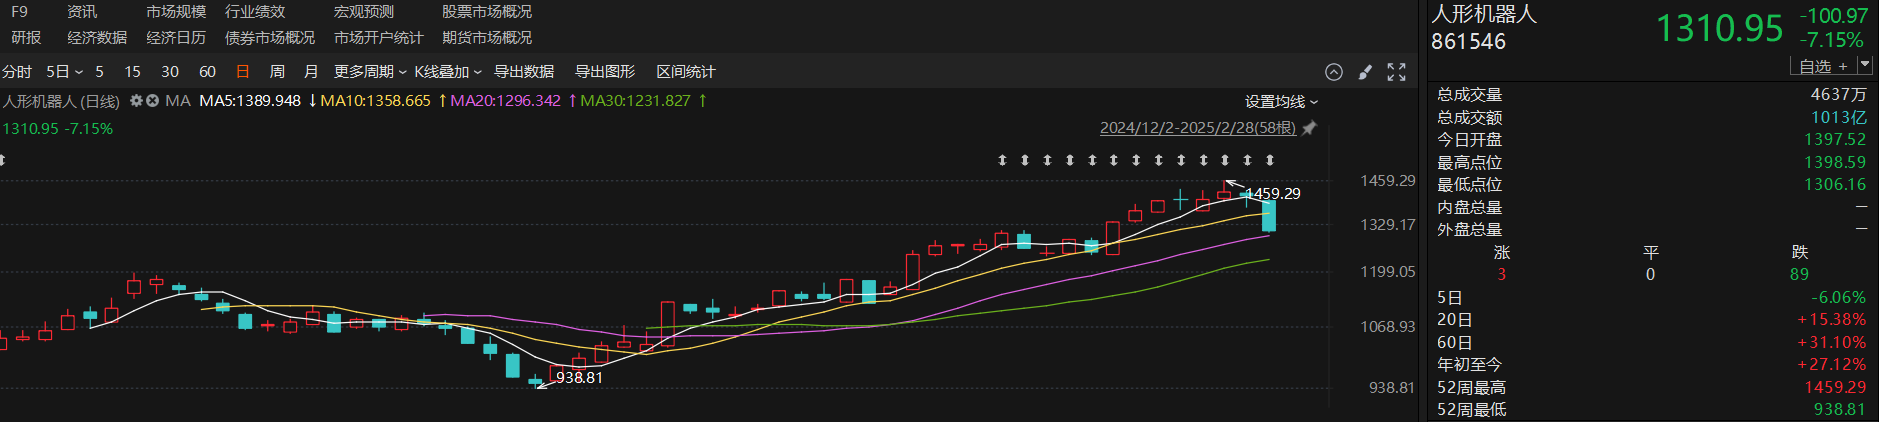
Task: Pin the date range with pushpin icon
Action: point(1309,128)
